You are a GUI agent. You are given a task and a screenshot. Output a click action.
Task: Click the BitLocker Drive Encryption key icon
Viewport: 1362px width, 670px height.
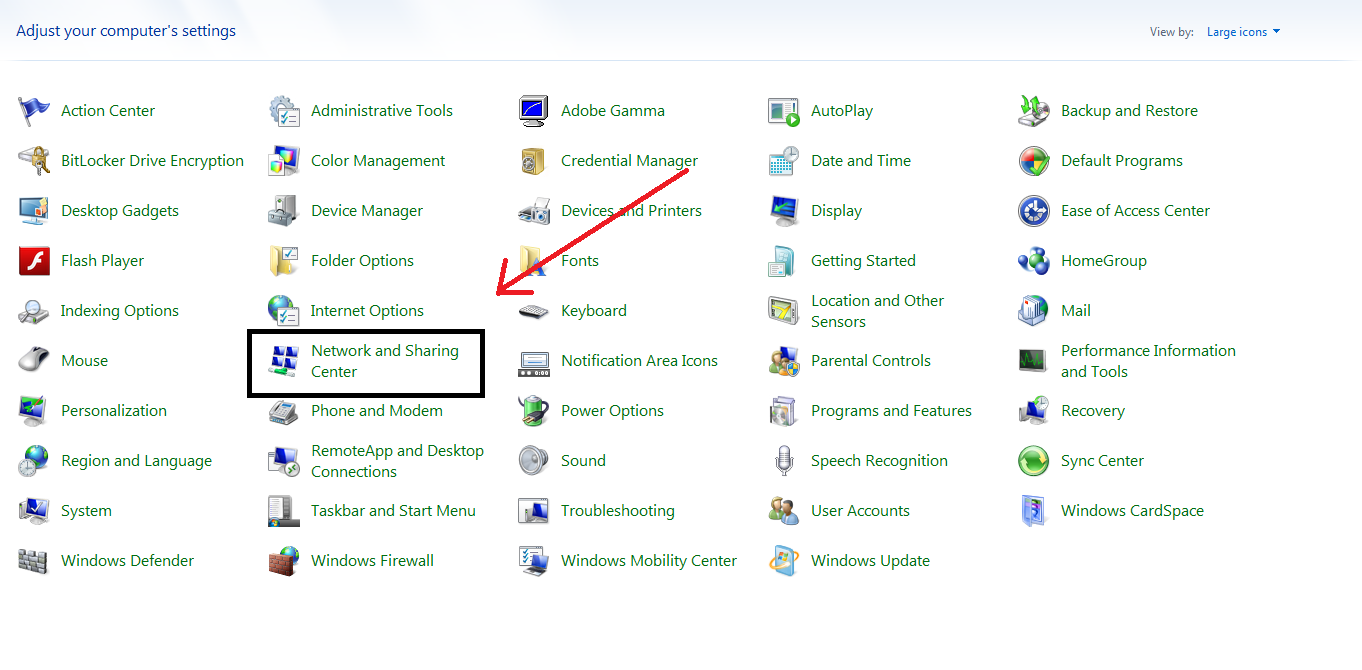coord(34,161)
